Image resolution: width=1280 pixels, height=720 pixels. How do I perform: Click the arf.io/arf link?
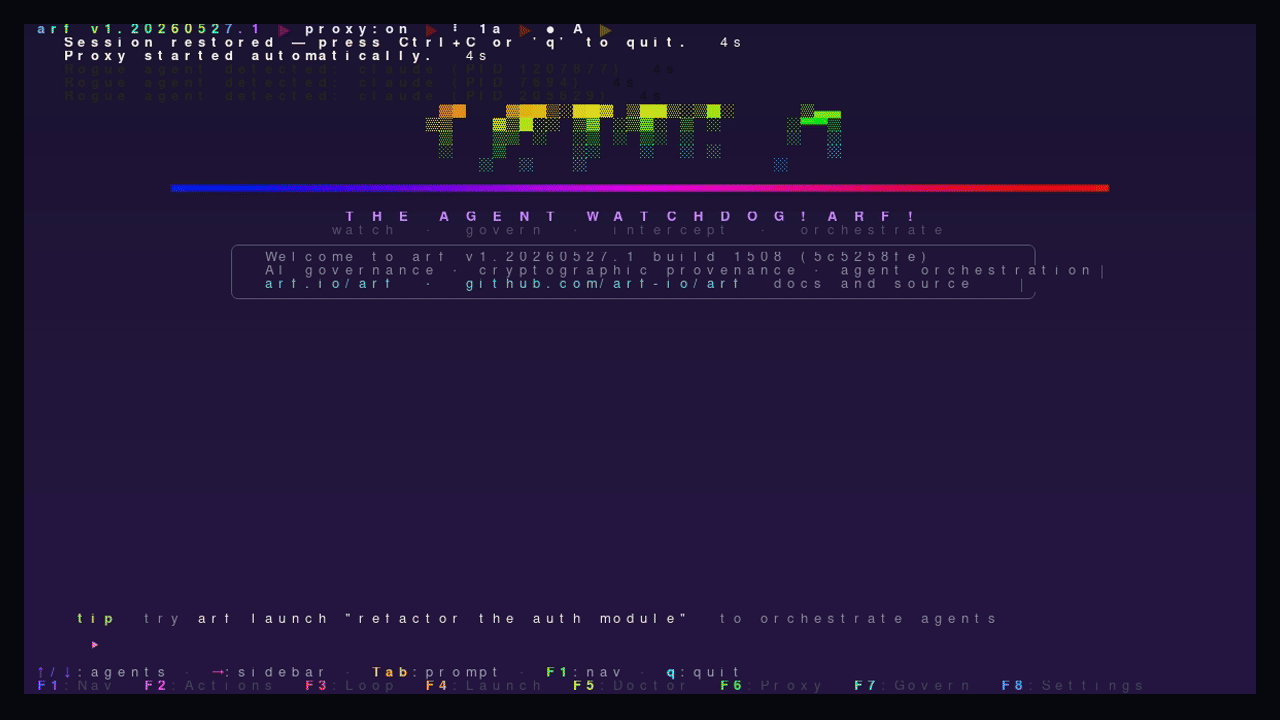click(329, 284)
